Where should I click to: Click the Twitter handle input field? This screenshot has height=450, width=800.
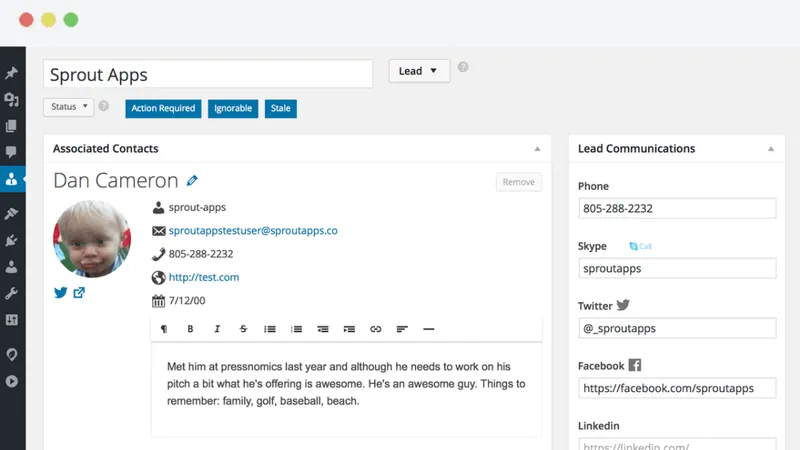[677, 328]
